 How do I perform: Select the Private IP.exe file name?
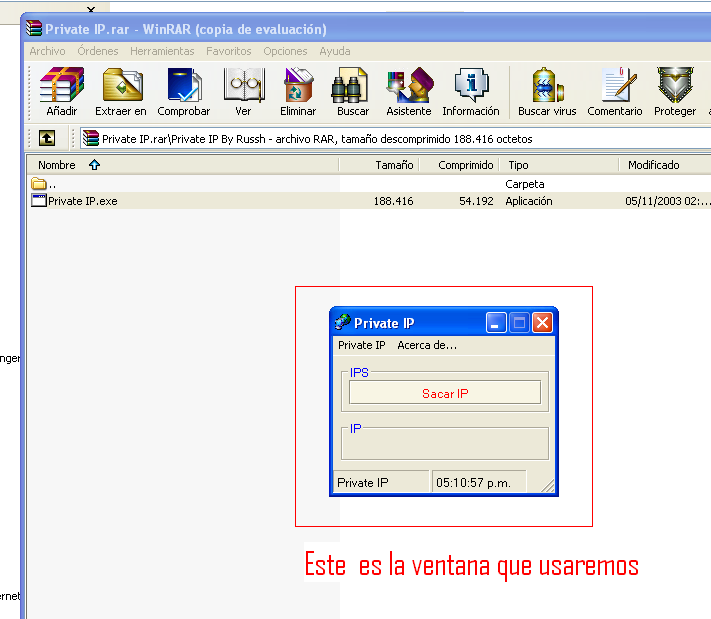point(83,201)
